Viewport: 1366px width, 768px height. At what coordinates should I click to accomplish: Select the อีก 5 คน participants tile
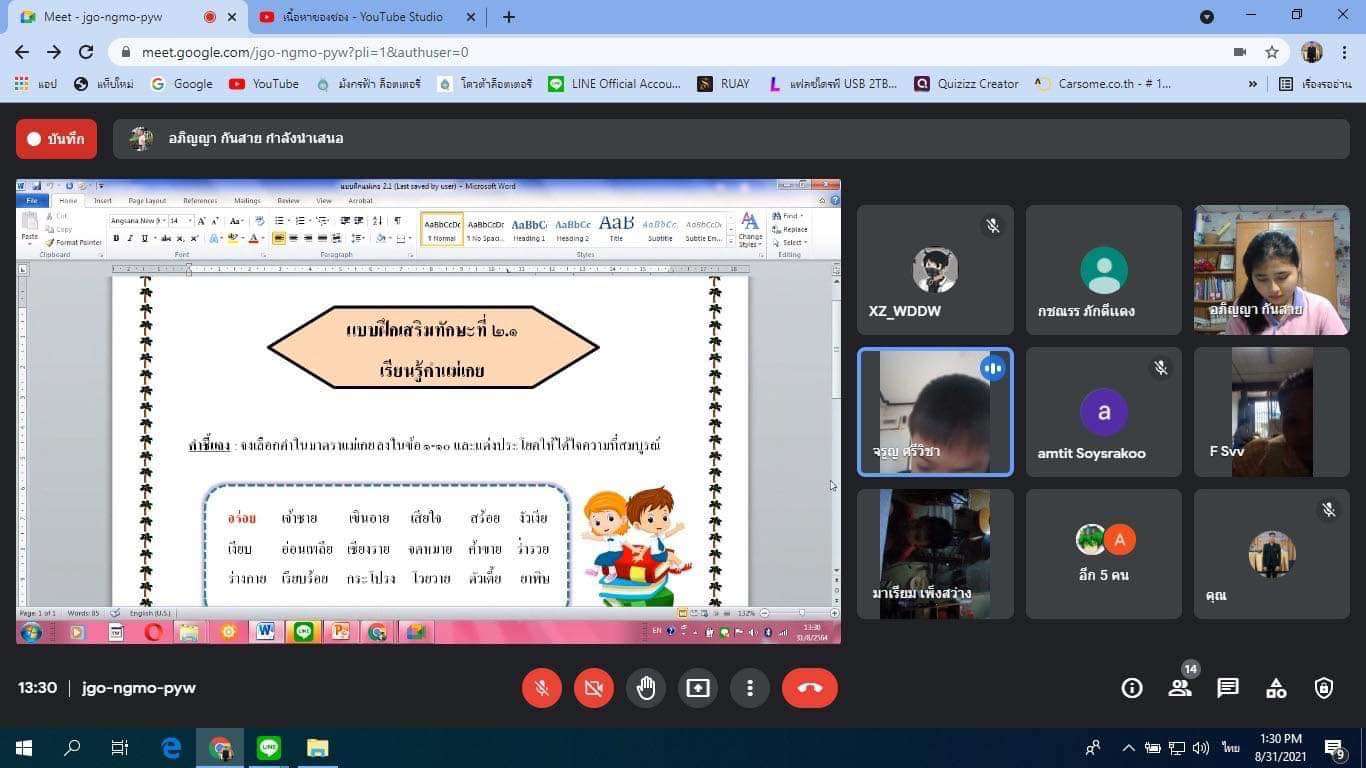pos(1103,554)
